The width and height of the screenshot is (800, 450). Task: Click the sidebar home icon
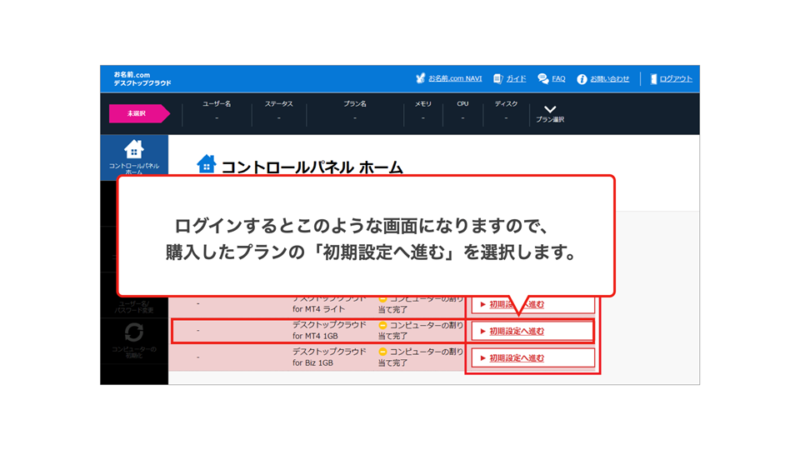tap(134, 149)
